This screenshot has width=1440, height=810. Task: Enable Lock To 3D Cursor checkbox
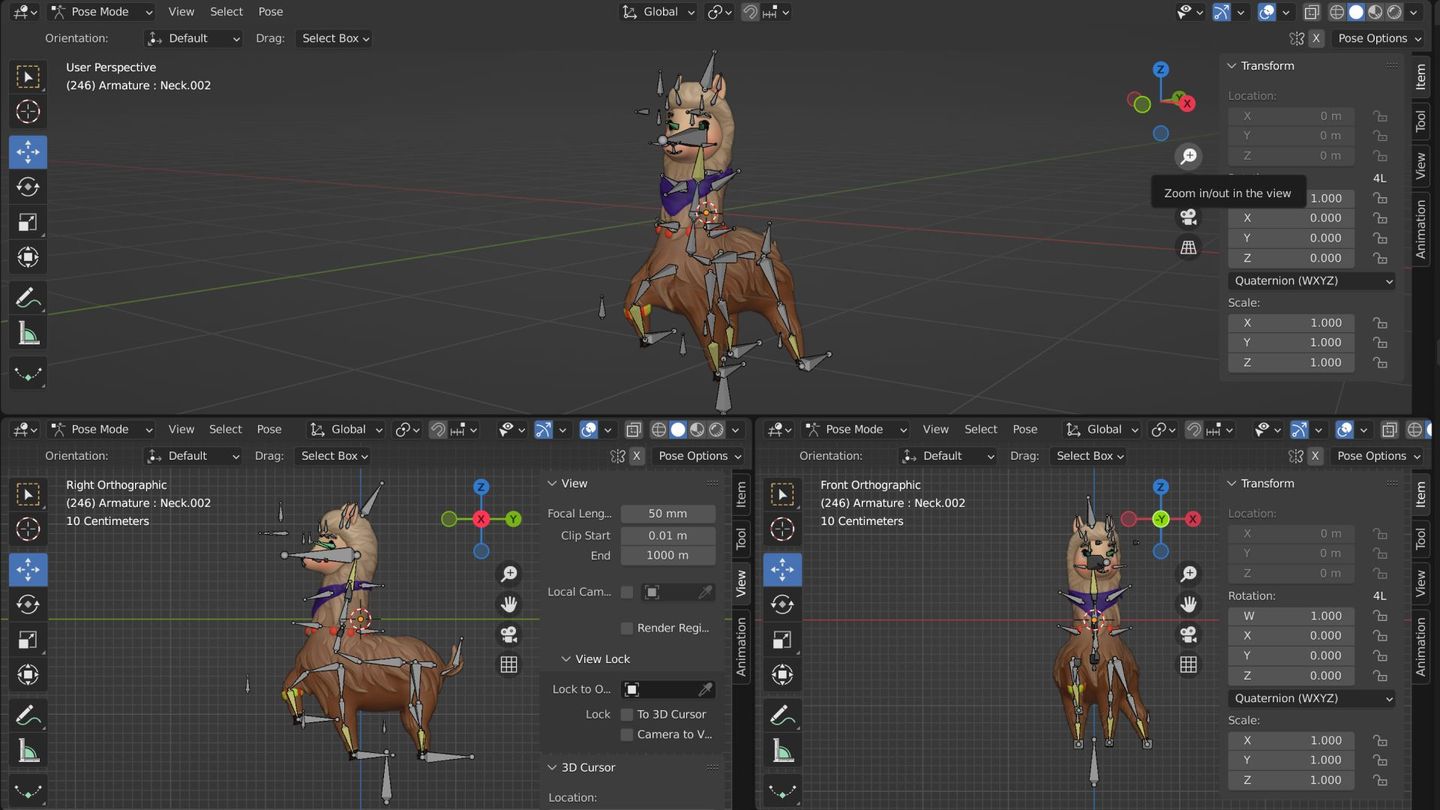(627, 714)
